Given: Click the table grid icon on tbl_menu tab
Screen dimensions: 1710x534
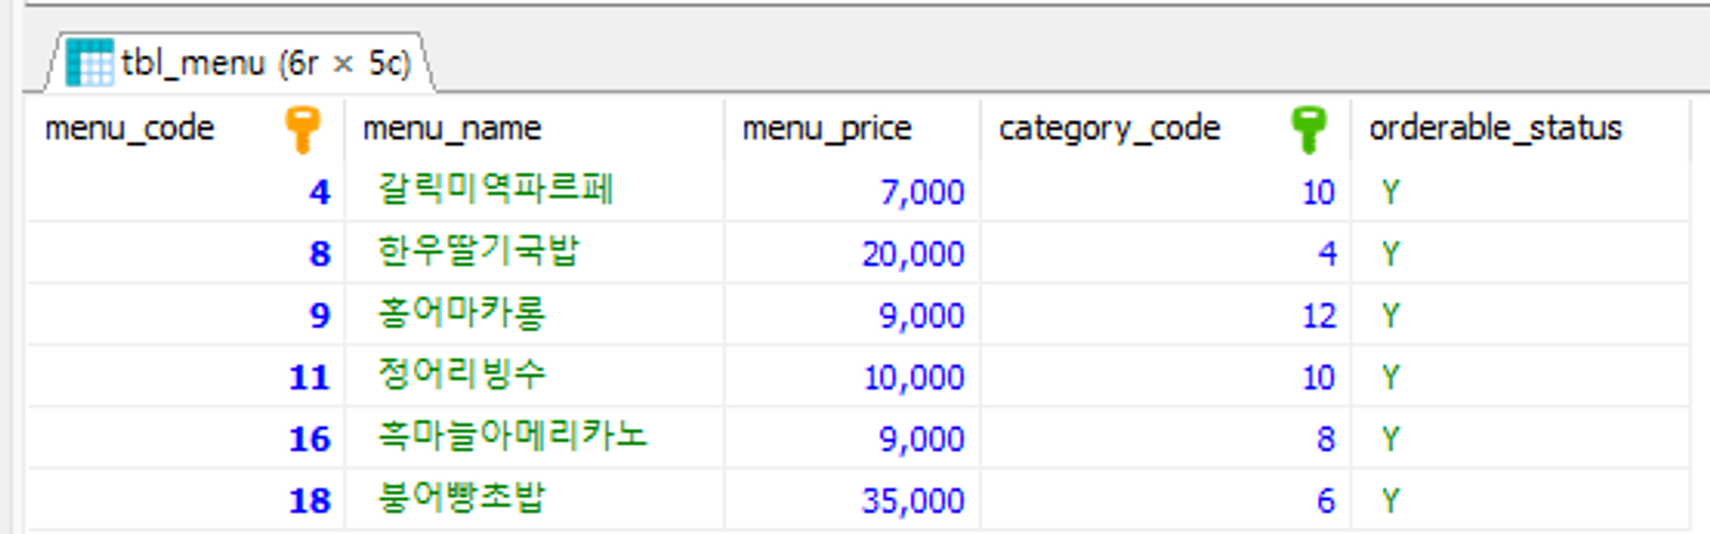Looking at the screenshot, I should 89,63.
